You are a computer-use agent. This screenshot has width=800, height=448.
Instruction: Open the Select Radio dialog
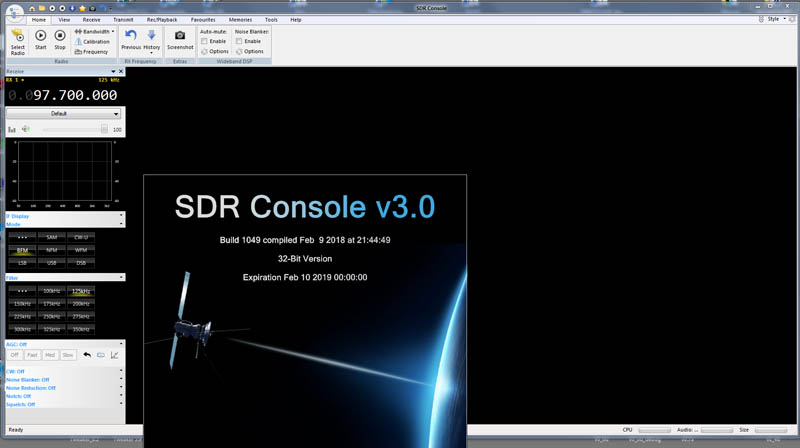pyautogui.click(x=17, y=42)
